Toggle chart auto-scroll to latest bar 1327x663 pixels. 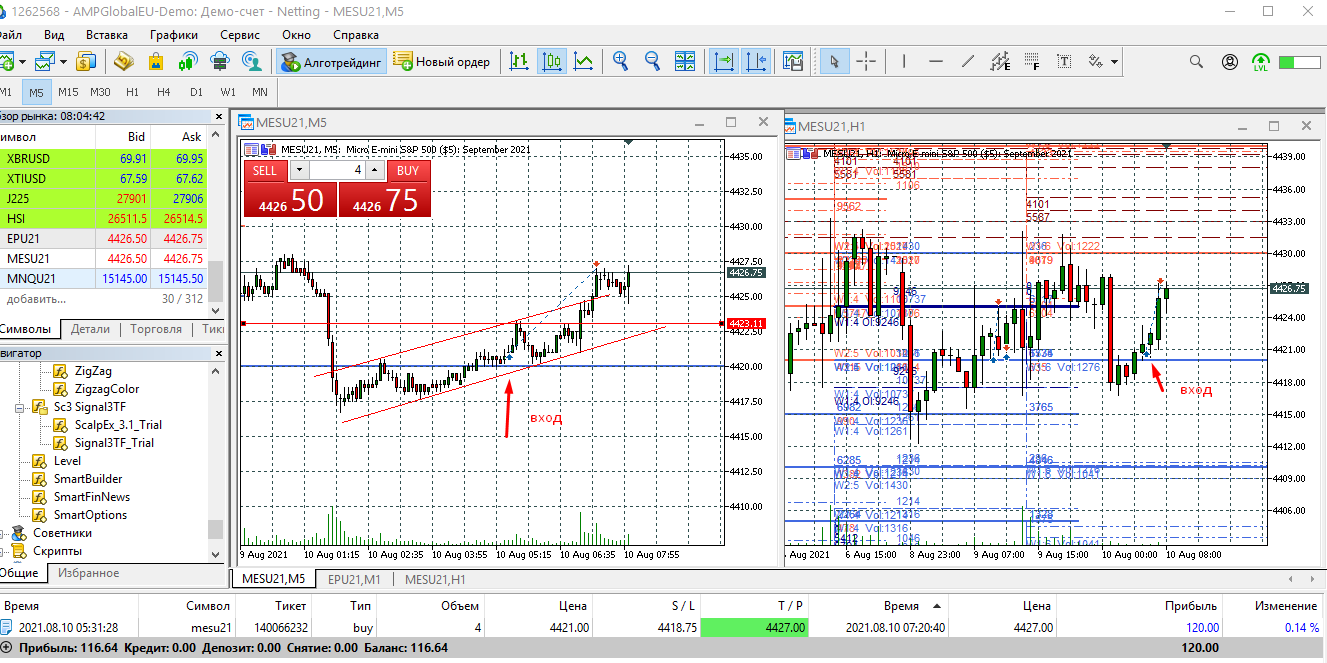724,62
